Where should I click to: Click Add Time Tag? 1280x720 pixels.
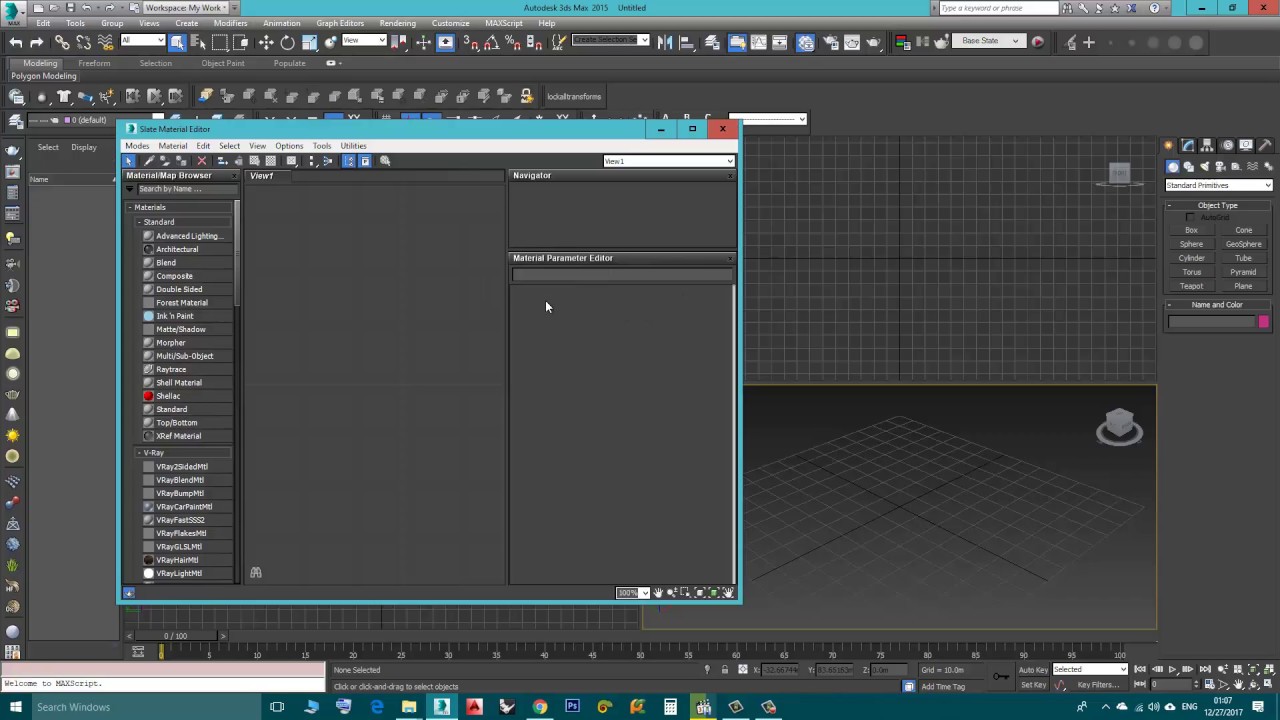[943, 686]
